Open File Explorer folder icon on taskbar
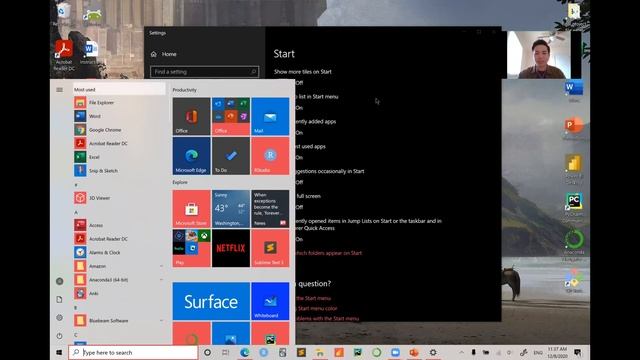Screen dimensions: 640x360 click(x=320, y=352)
